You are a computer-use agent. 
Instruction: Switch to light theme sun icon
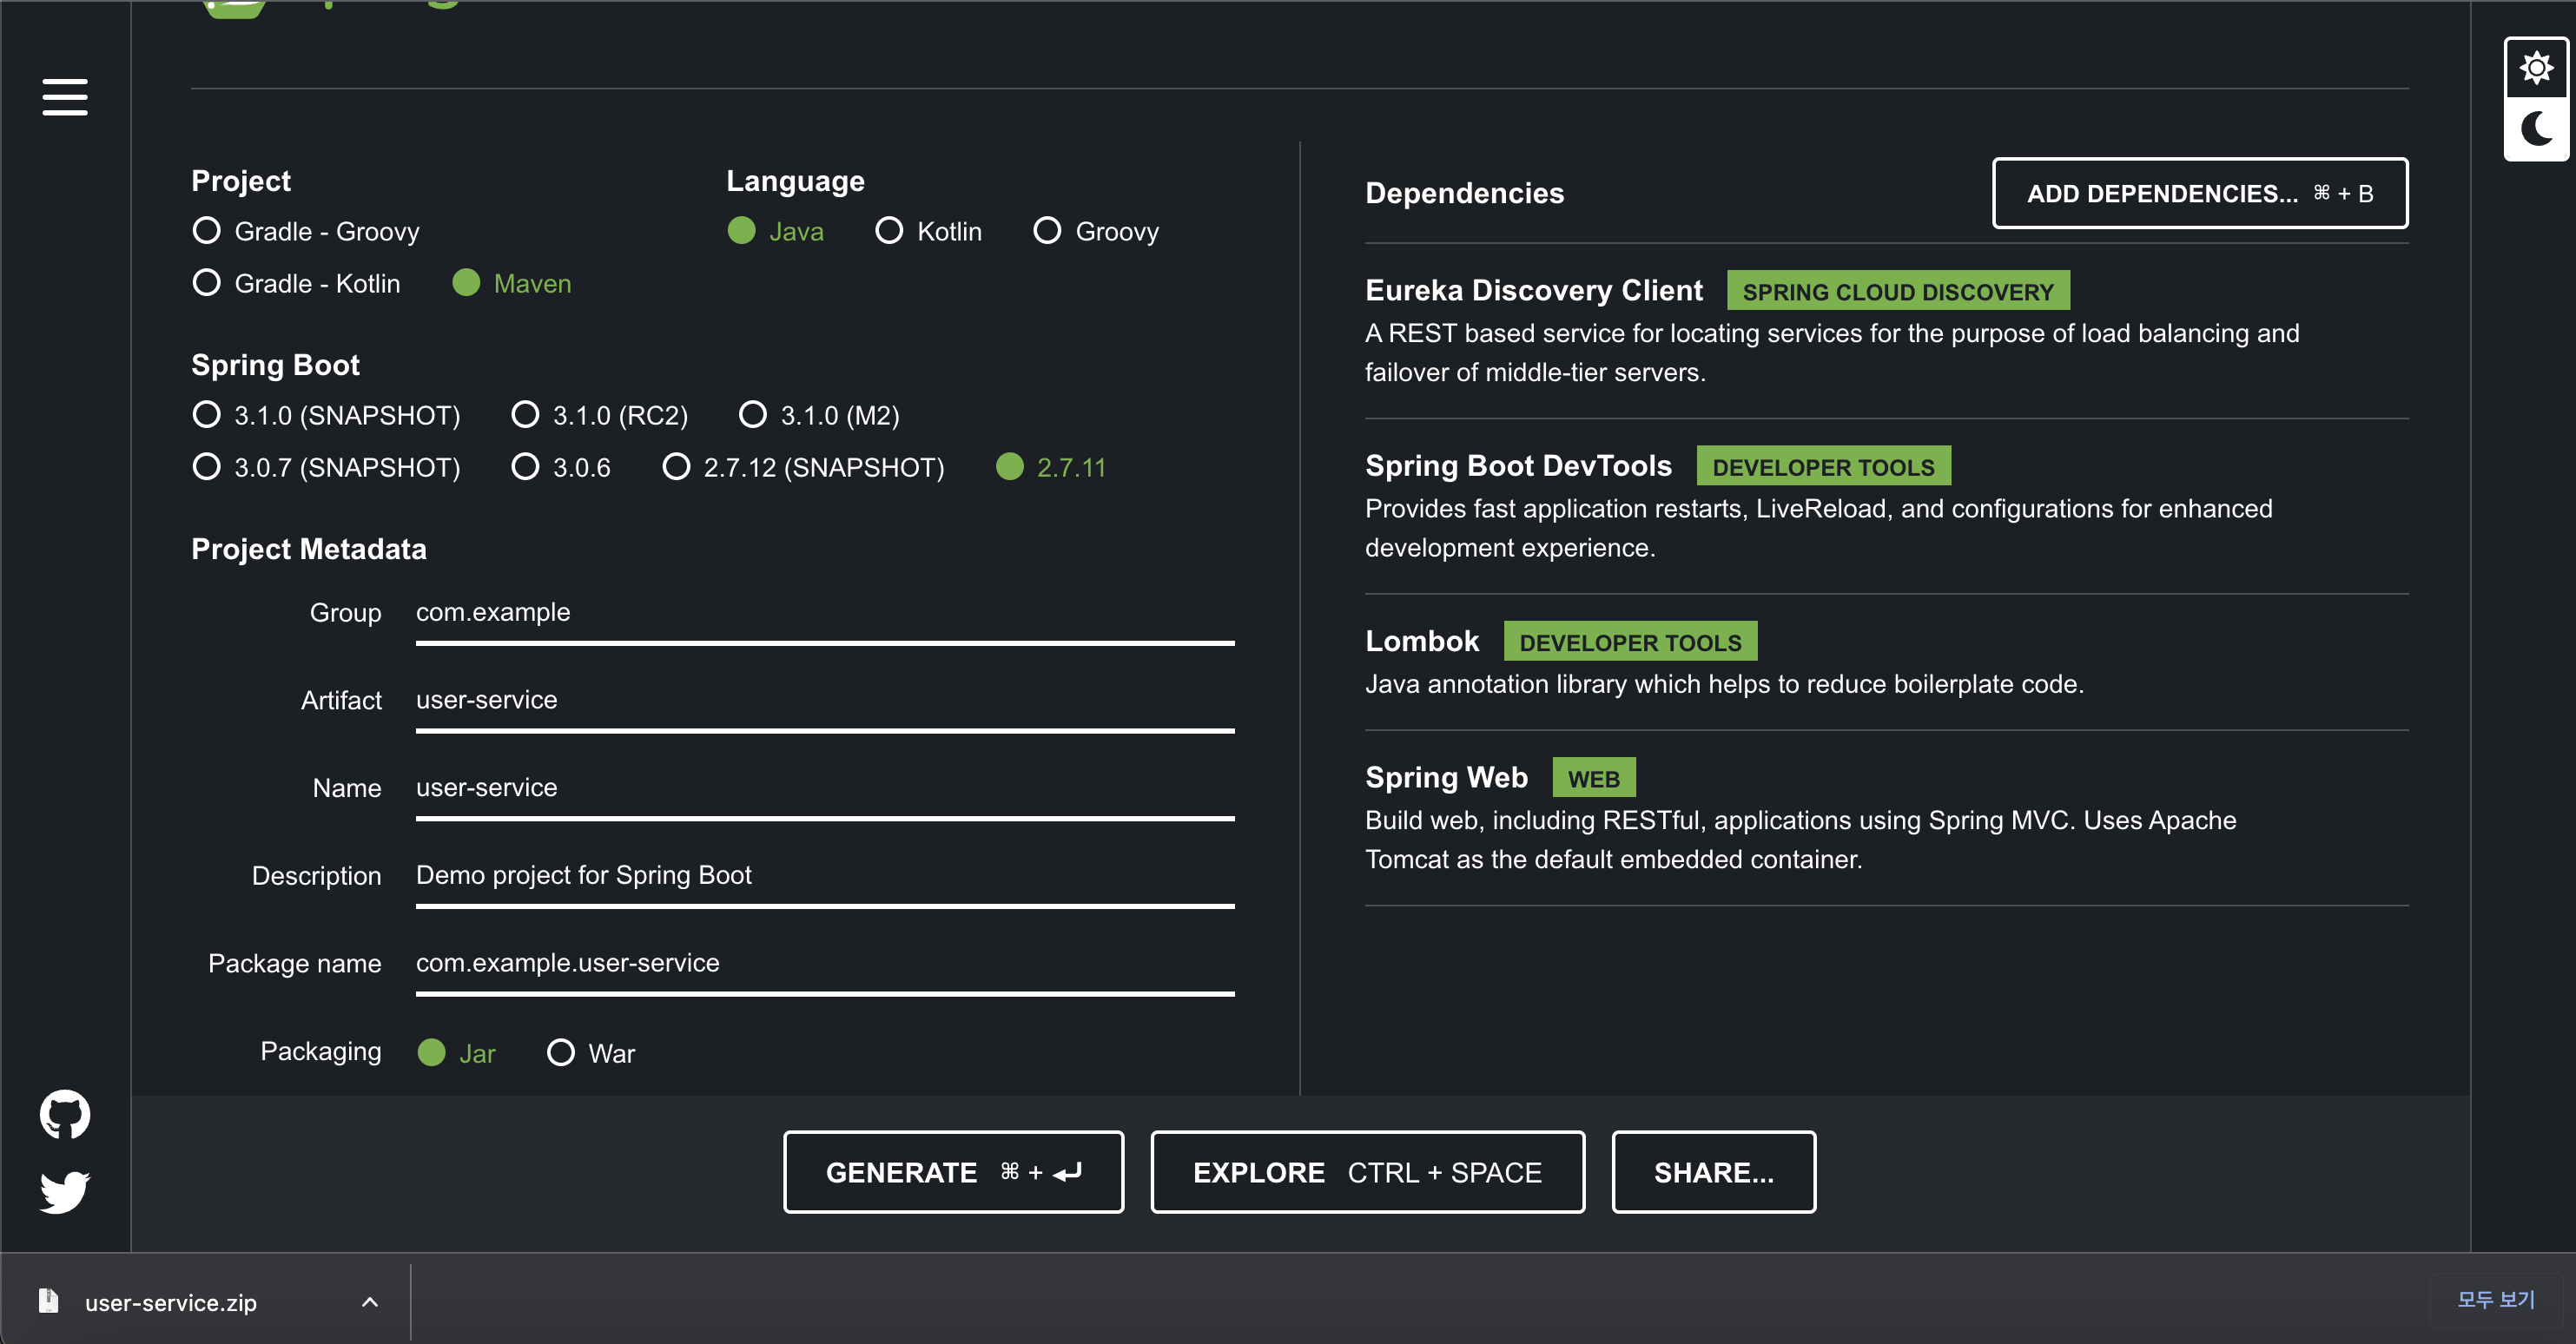2536,68
